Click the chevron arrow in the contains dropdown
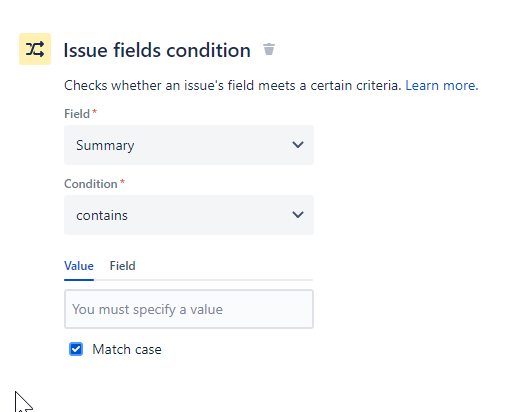The image size is (522, 412). pos(298,215)
